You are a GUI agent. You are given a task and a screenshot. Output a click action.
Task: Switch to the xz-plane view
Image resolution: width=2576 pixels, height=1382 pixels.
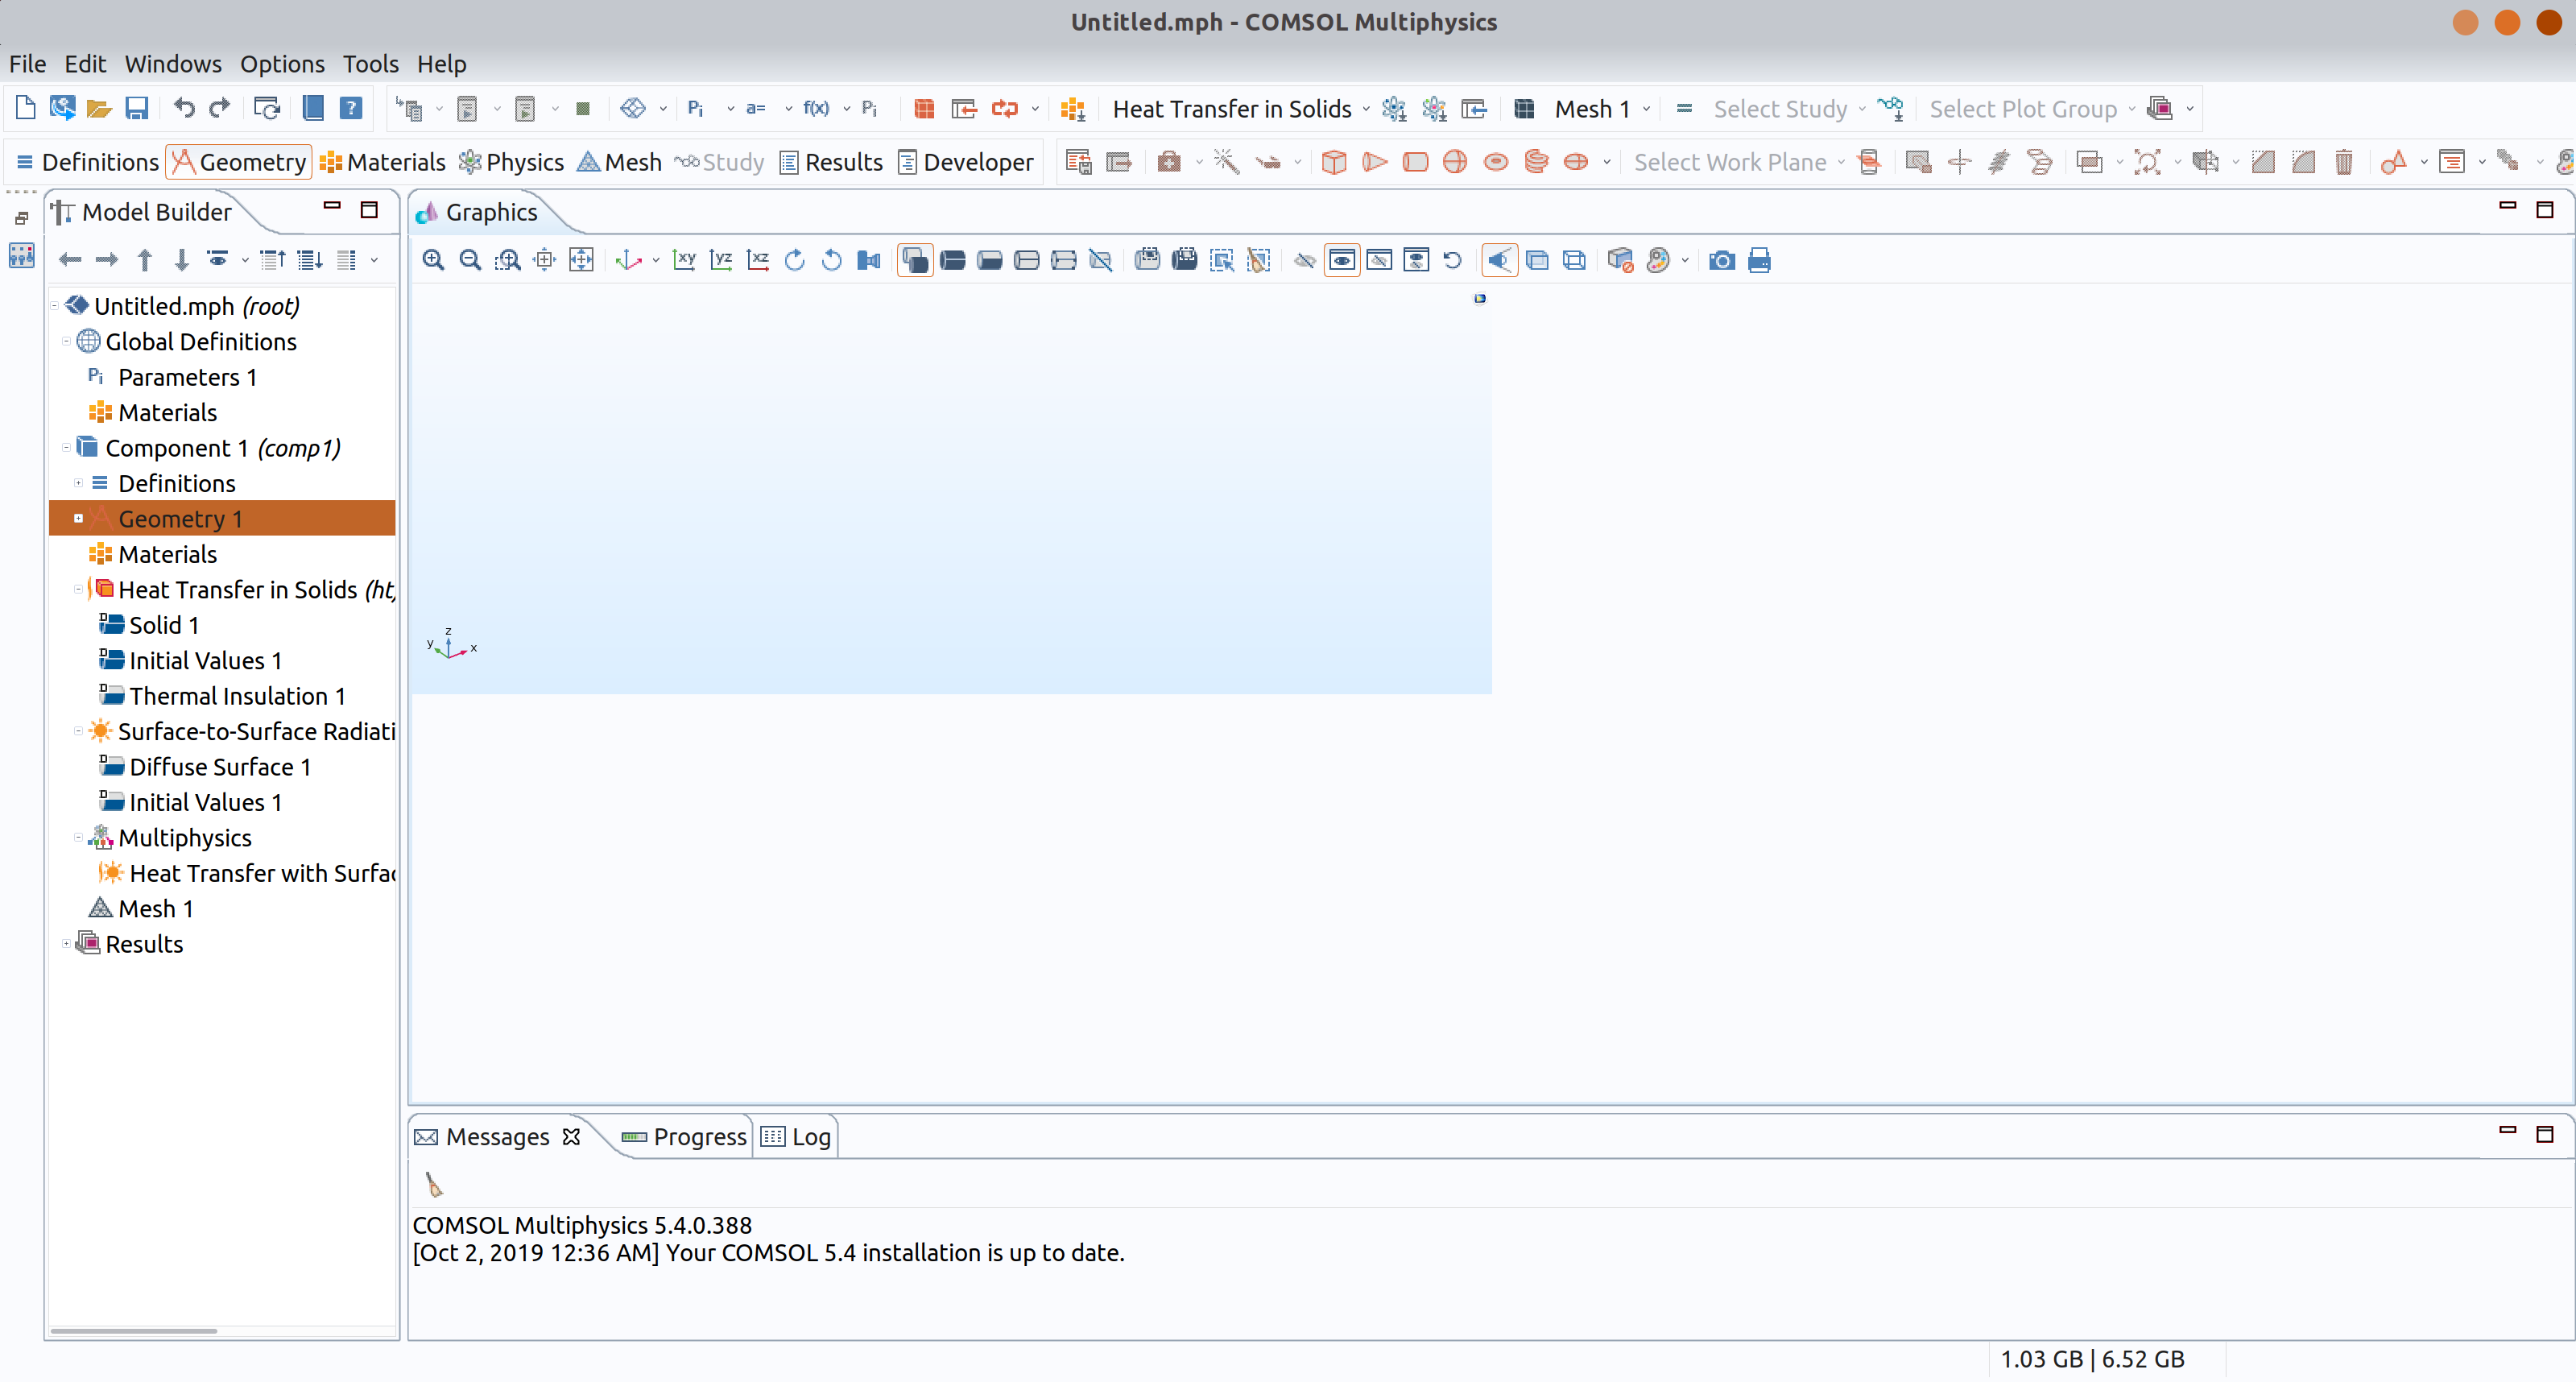point(758,260)
